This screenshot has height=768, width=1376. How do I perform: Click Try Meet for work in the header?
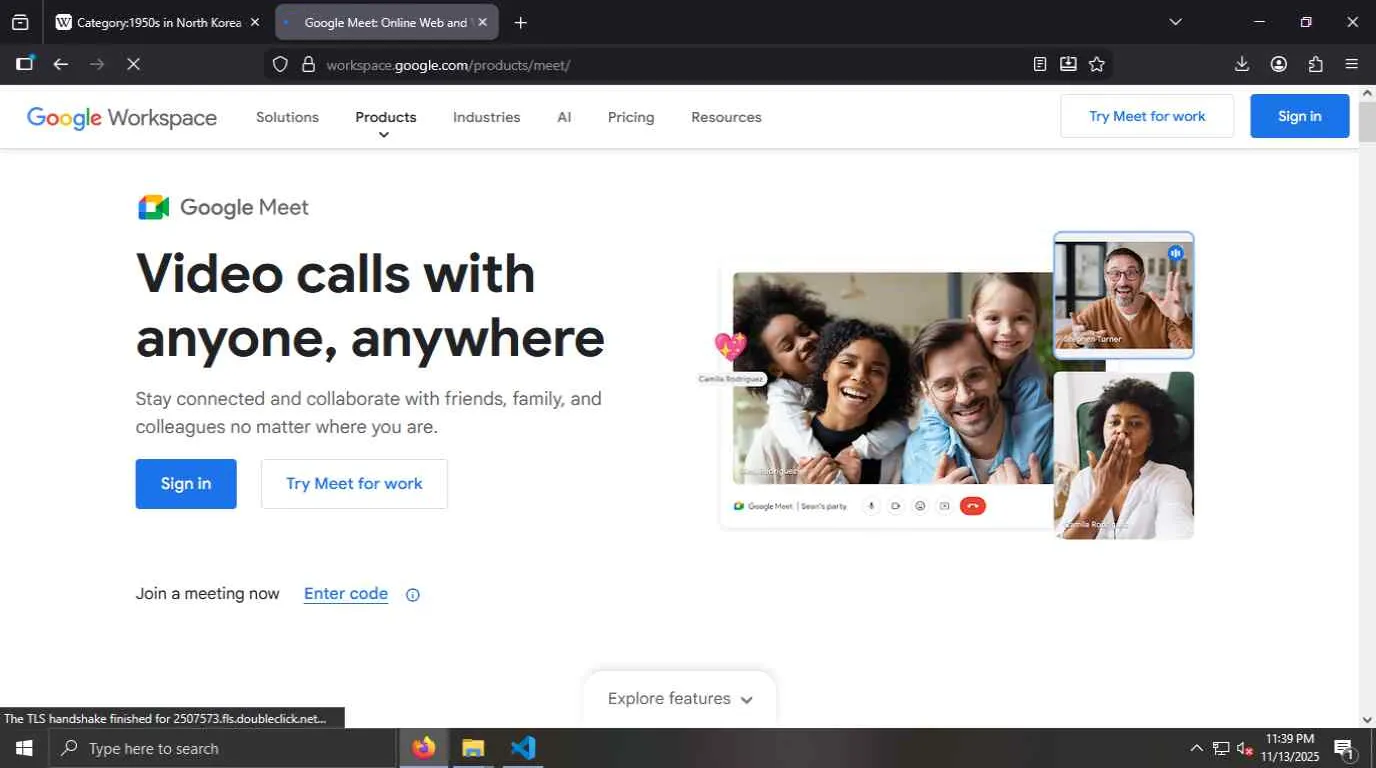click(x=1147, y=116)
